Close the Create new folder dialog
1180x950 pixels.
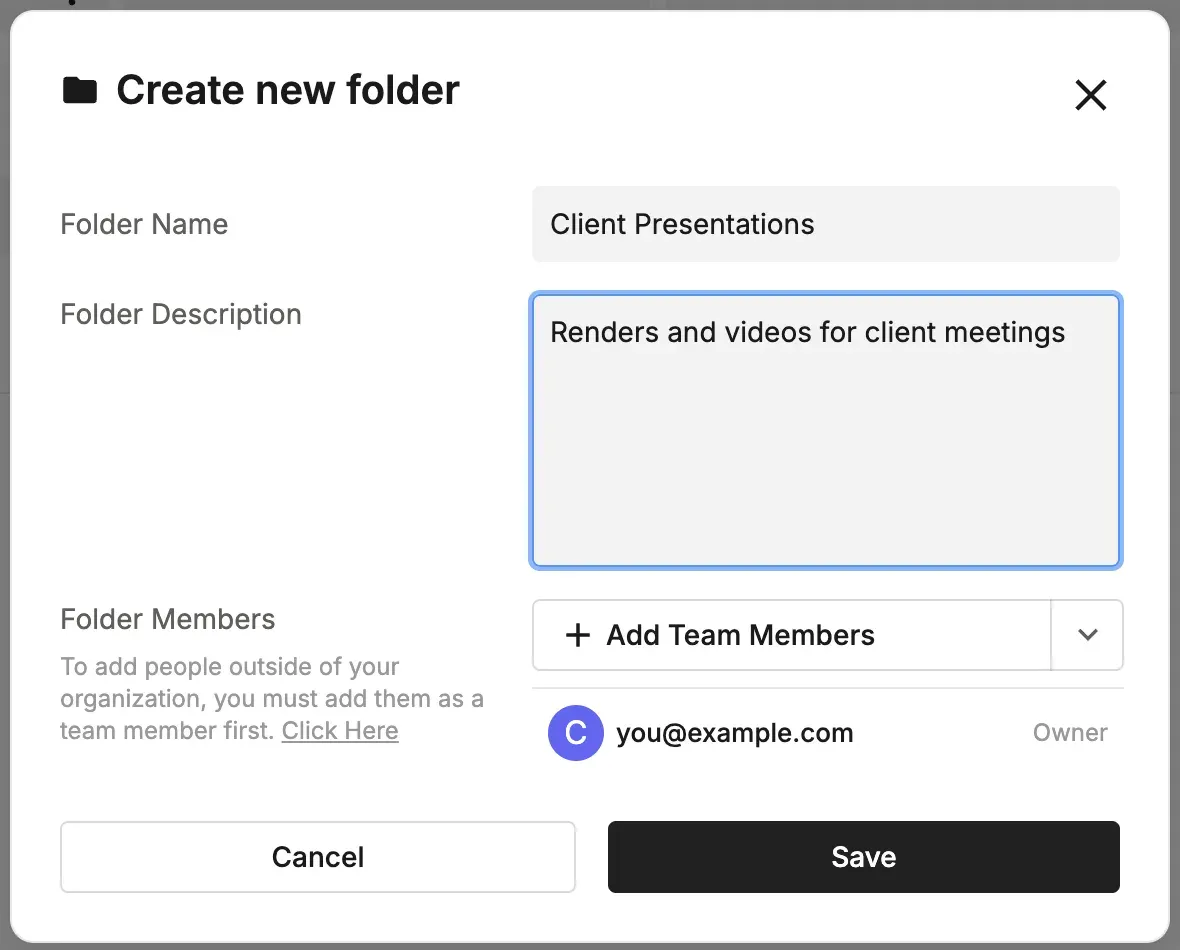click(1090, 95)
